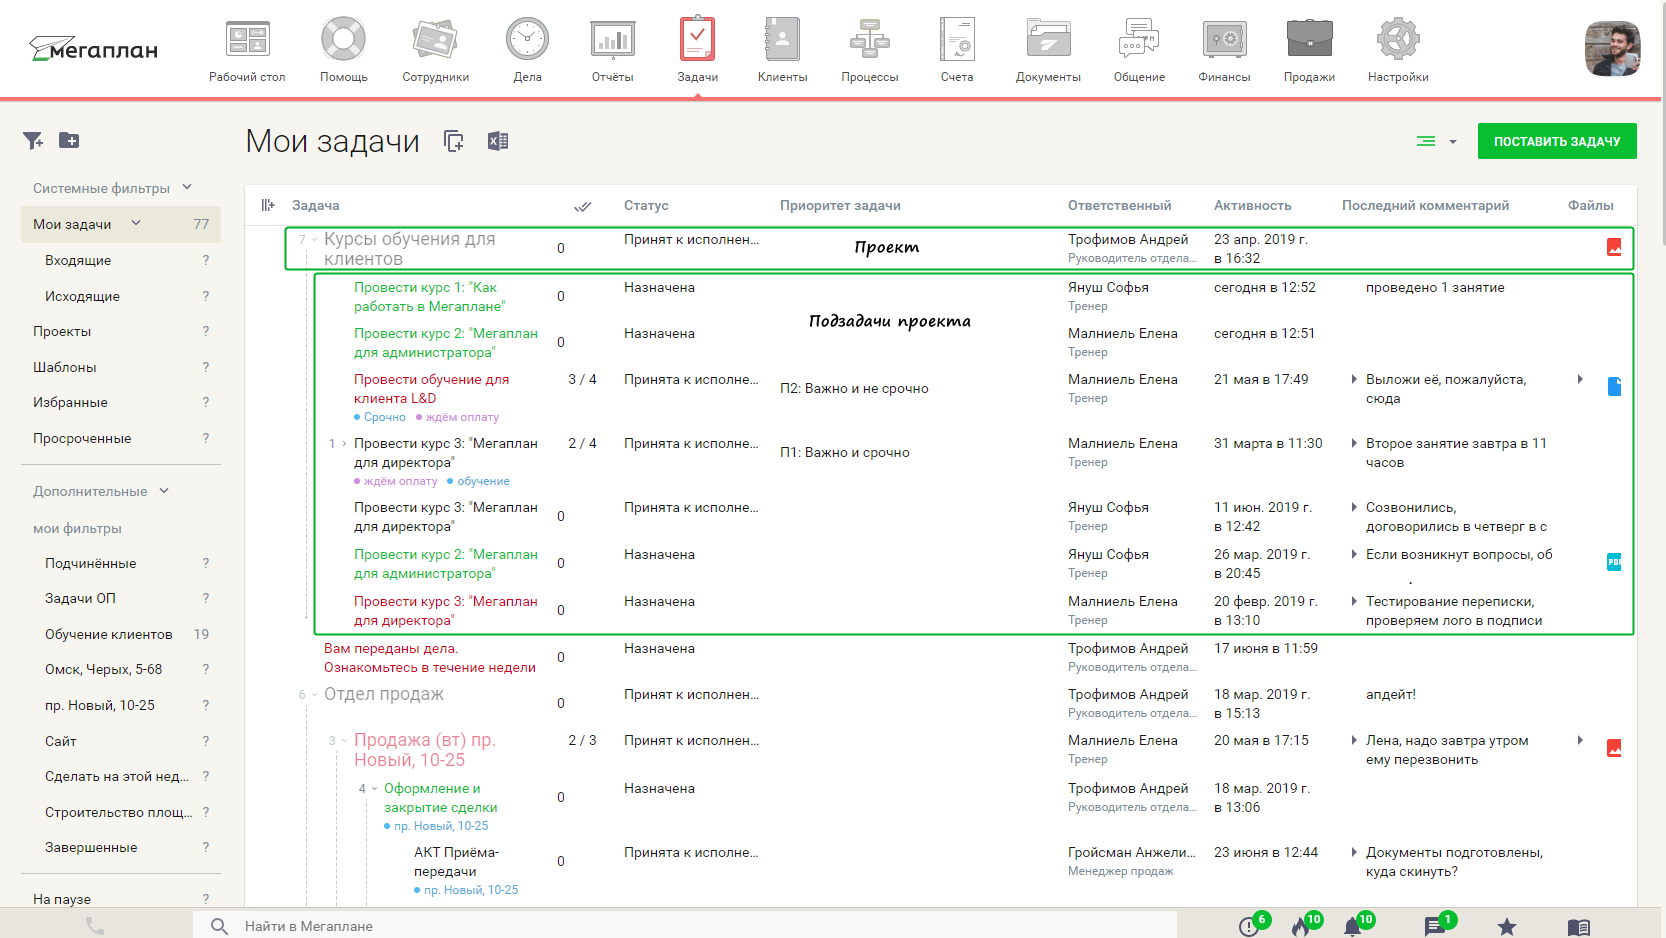Open the Финансы safe icon
Screen dimensions: 1666x938
[1224, 40]
